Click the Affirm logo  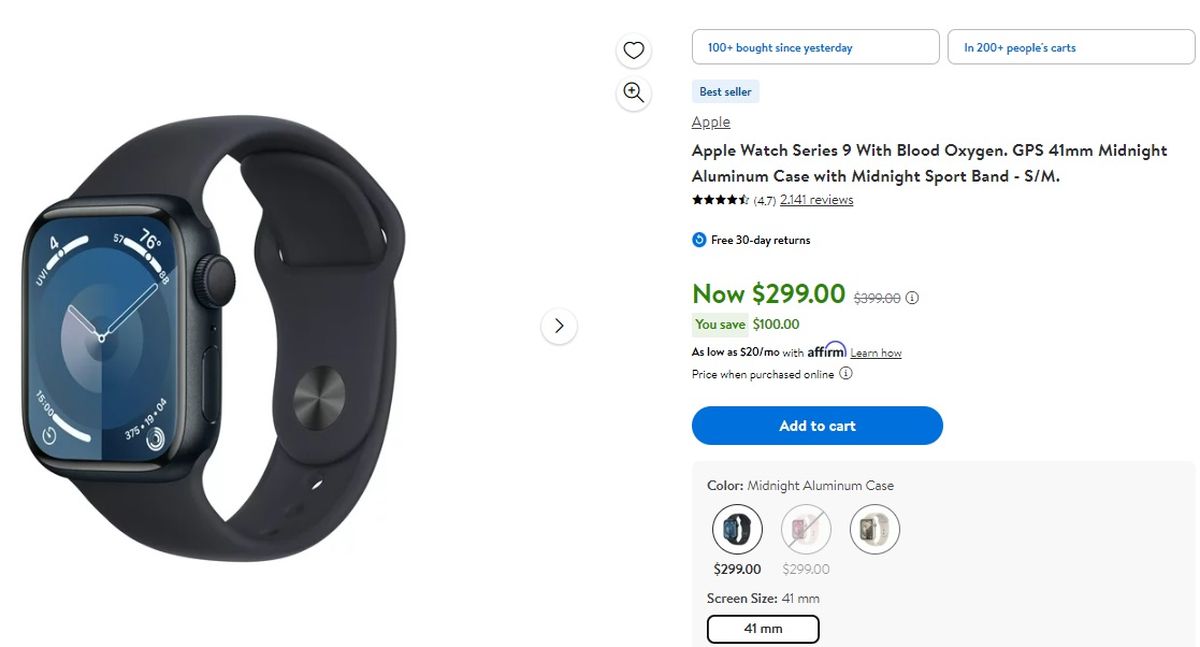click(827, 351)
